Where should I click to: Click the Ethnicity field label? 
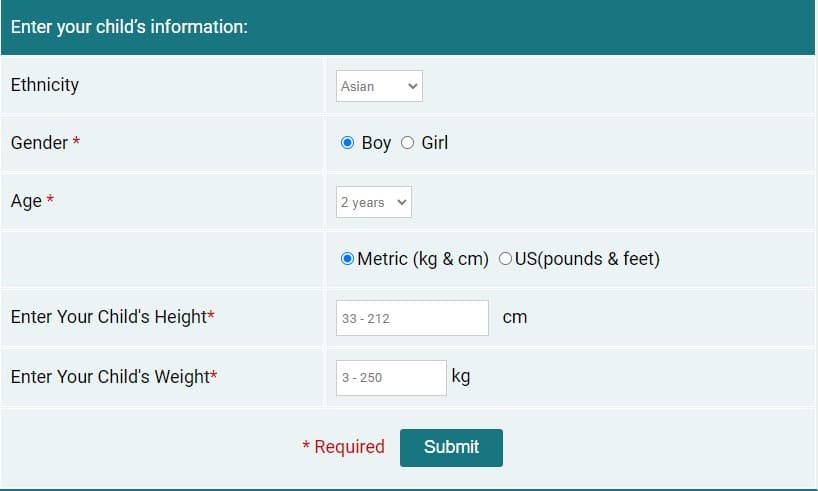coord(45,85)
